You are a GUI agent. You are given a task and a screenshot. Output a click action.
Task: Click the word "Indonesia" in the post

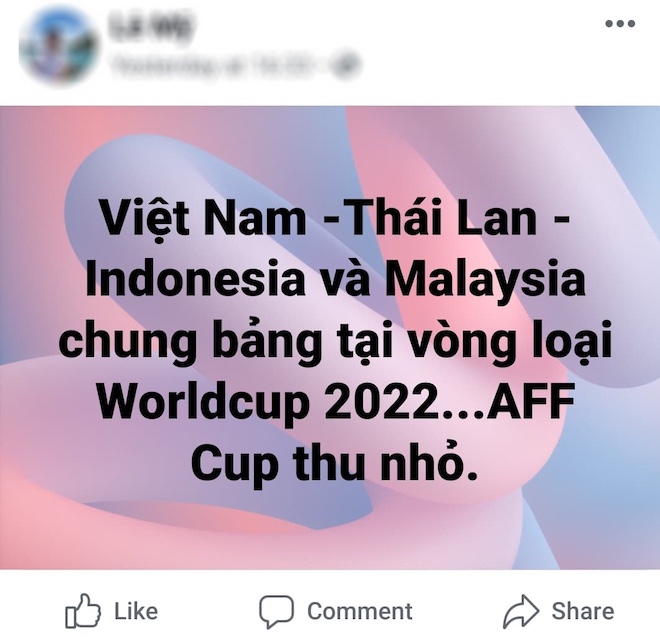194,276
